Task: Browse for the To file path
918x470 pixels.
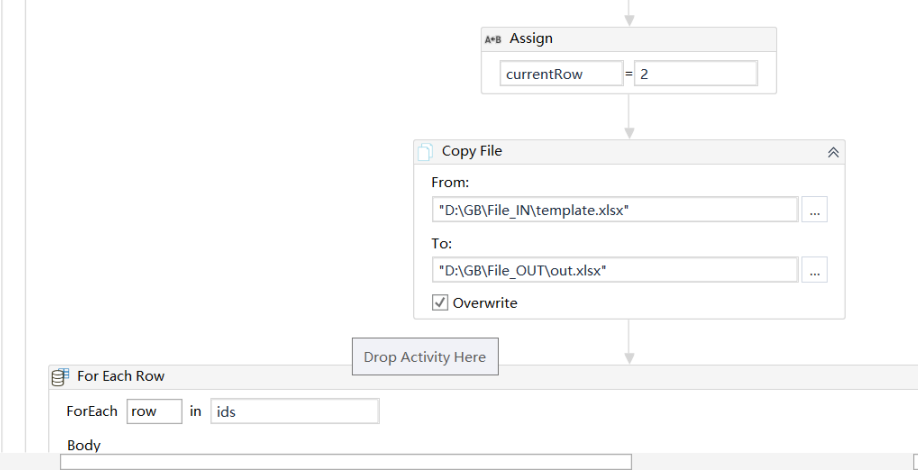Action: (x=814, y=270)
